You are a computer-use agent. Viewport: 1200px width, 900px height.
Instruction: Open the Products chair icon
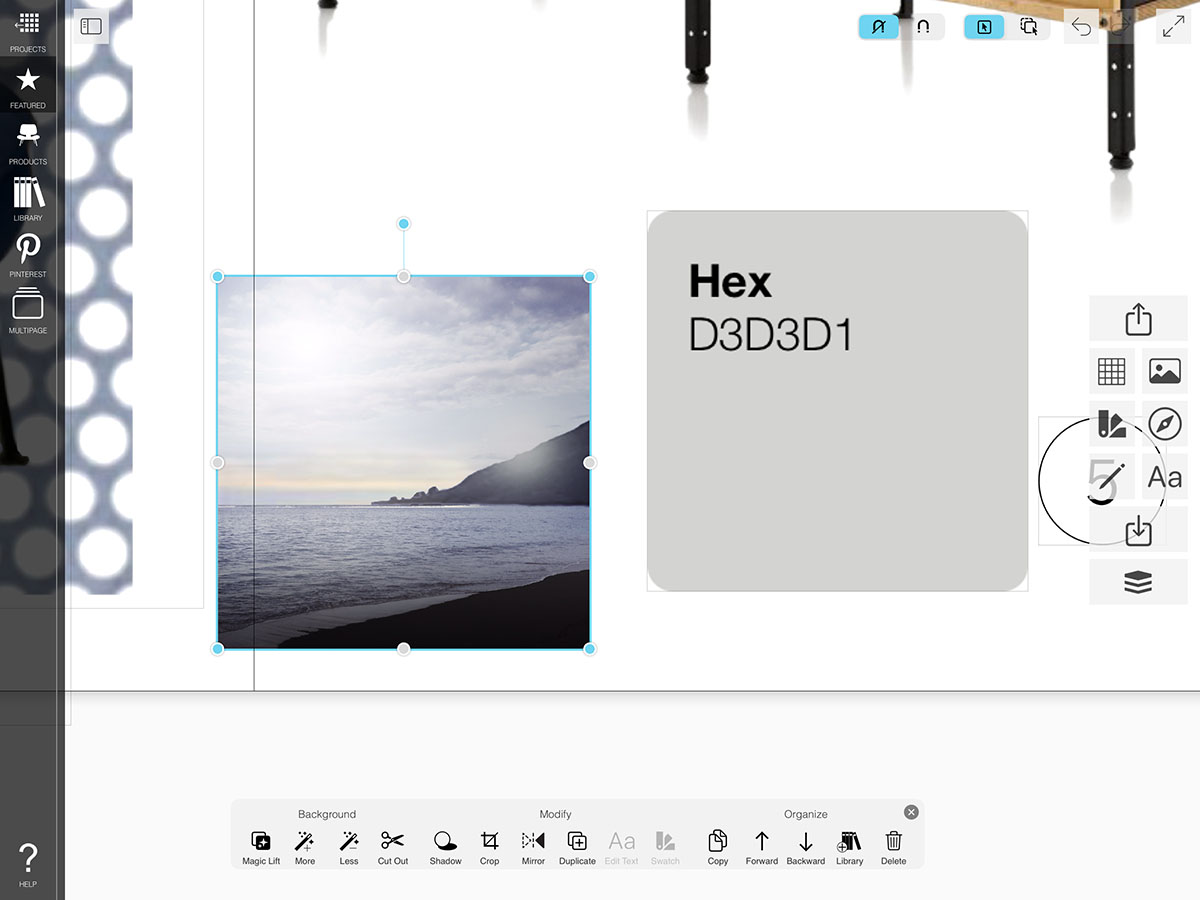pos(28,143)
